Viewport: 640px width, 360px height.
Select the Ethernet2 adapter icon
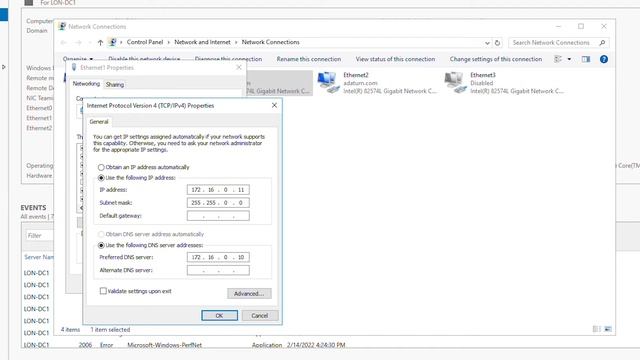coord(329,82)
